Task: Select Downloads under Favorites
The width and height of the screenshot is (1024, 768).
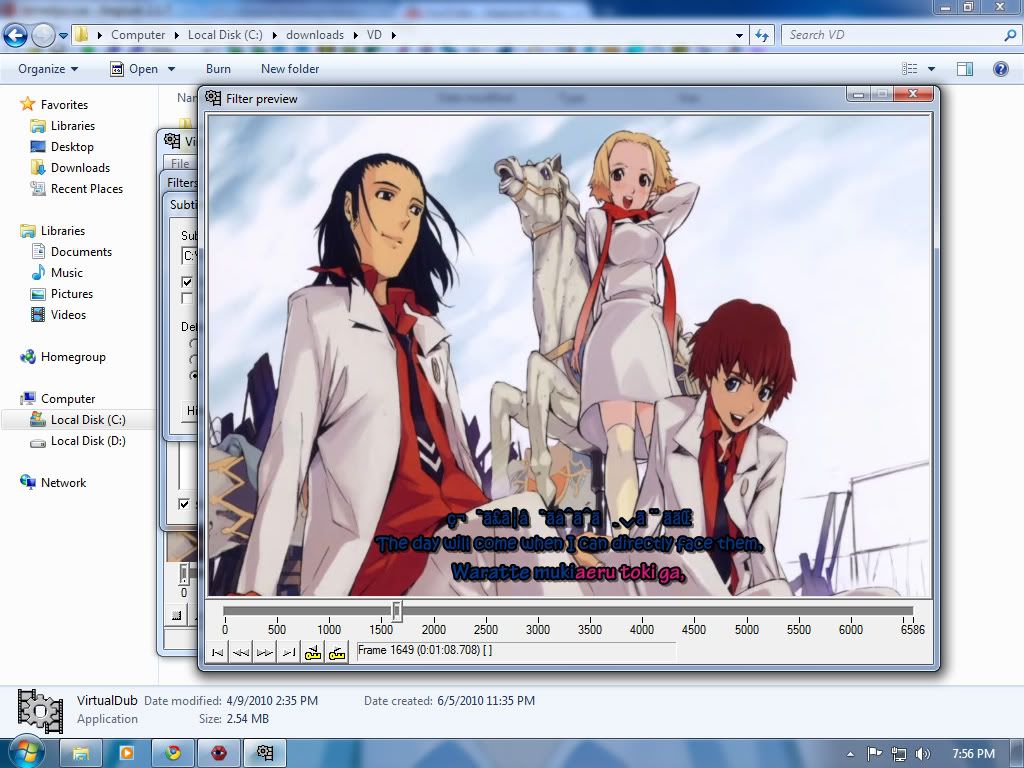Action: [80, 168]
